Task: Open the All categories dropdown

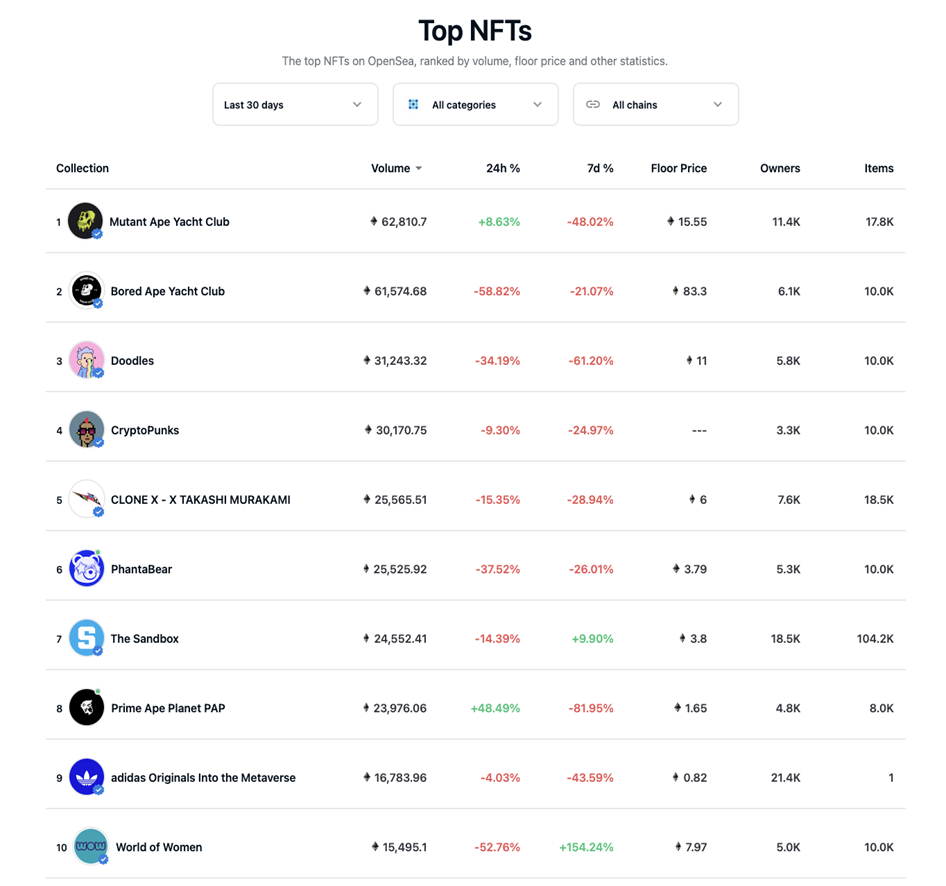Action: point(475,104)
